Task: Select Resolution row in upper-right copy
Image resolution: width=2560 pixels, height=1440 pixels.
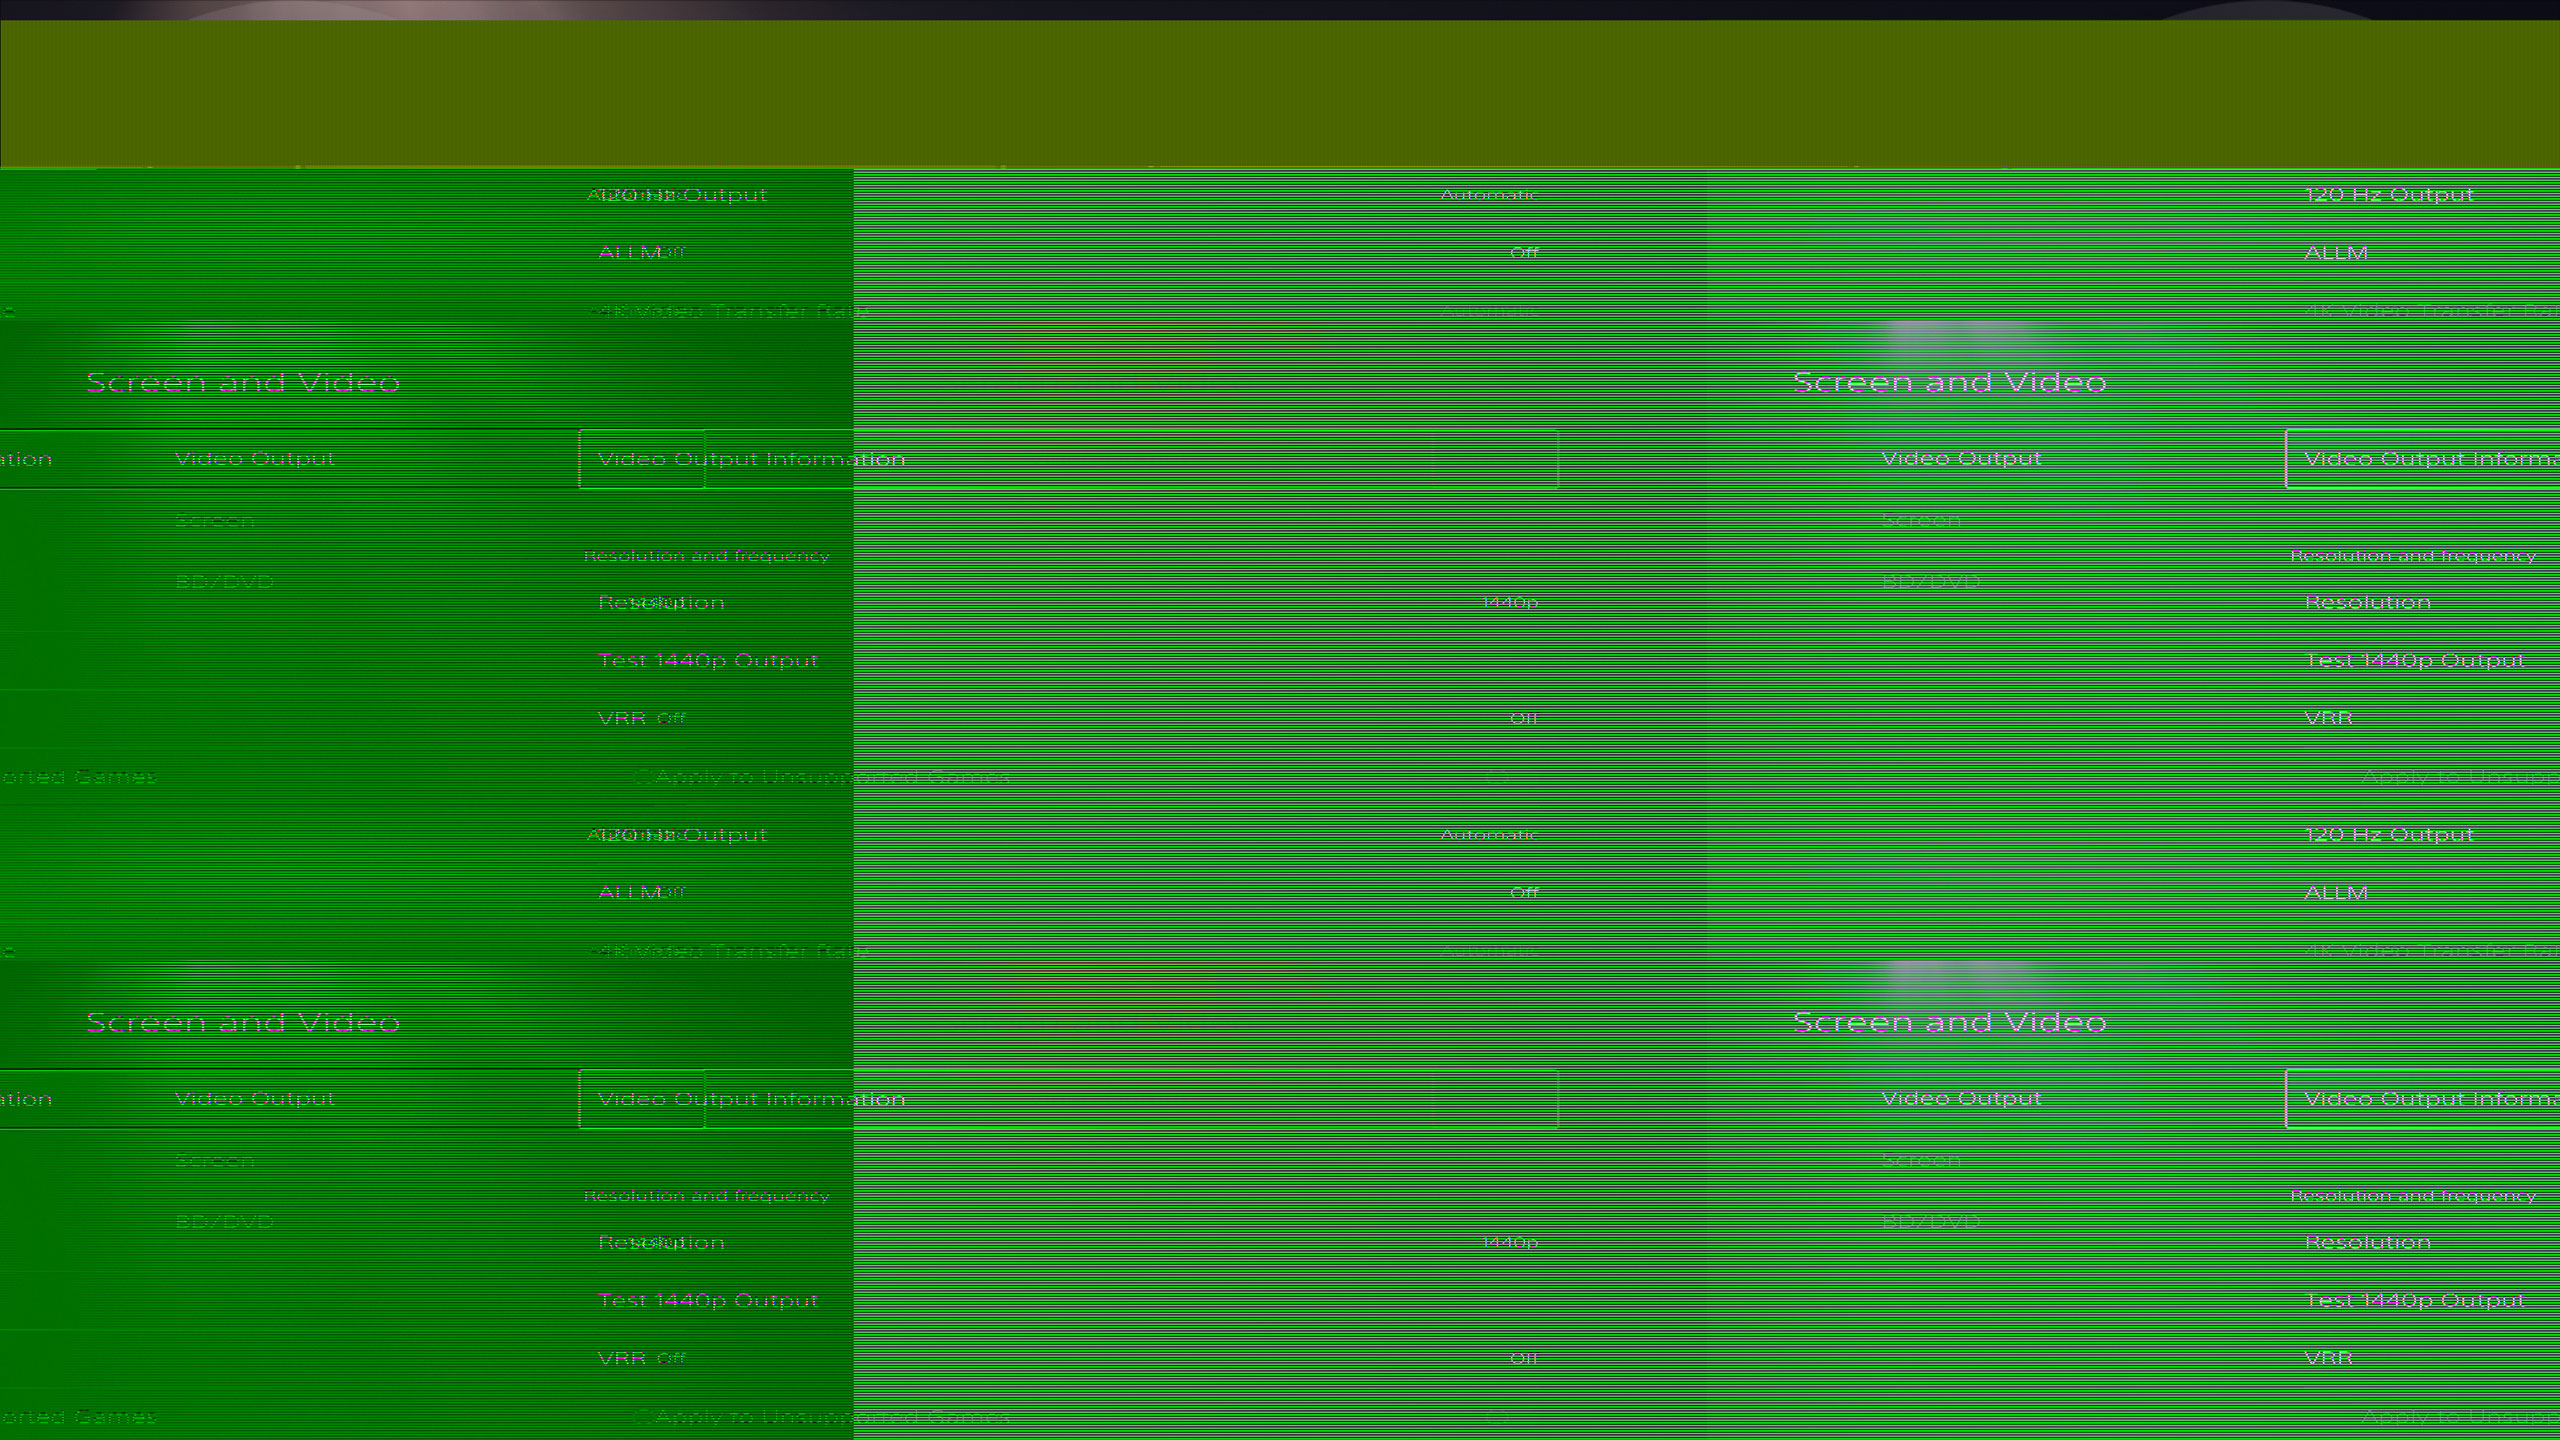Action: point(2367,603)
